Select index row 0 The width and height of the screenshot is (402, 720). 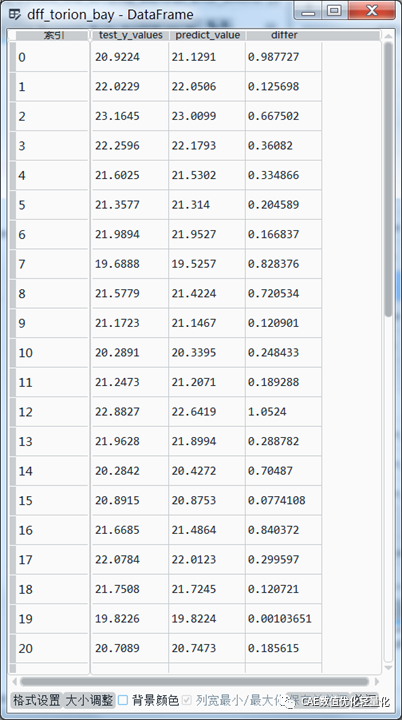coord(51,57)
